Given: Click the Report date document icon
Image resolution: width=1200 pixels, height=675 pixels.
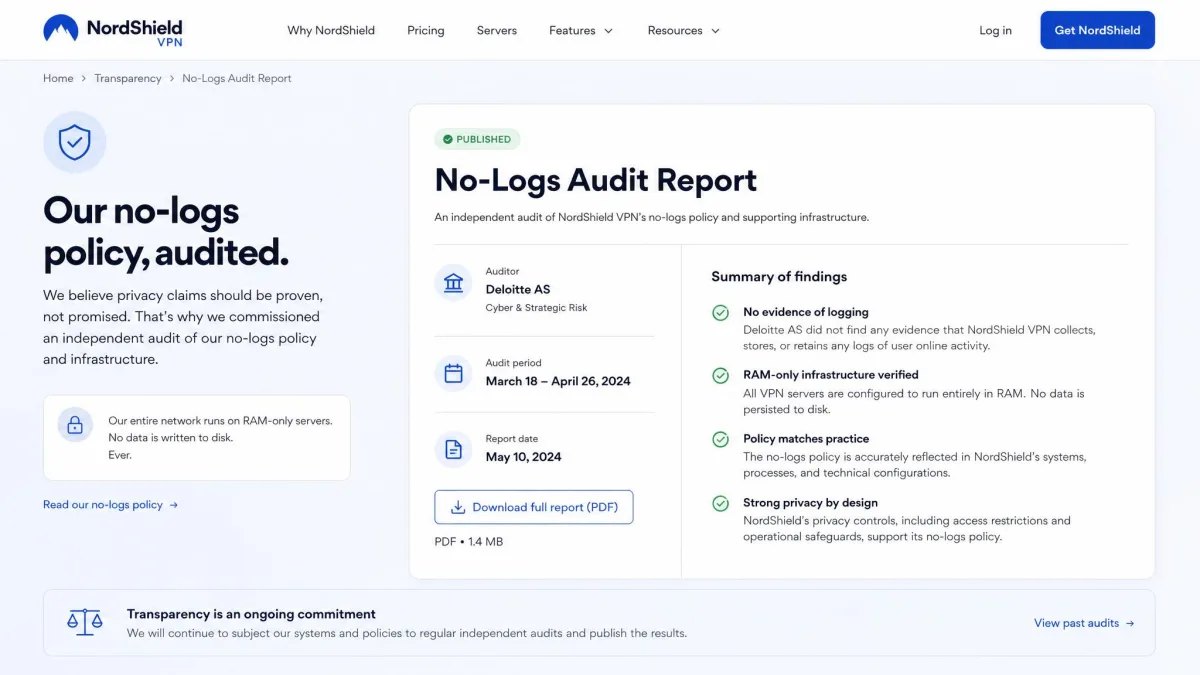Looking at the screenshot, I should tap(453, 450).
